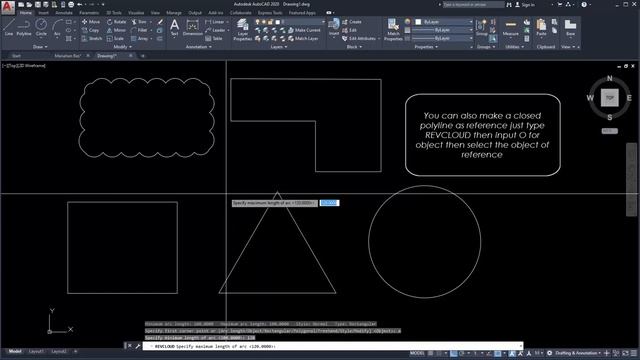Viewport: 640px width, 360px height.
Task: Switch to the Start file tab
Action: (x=16, y=56)
